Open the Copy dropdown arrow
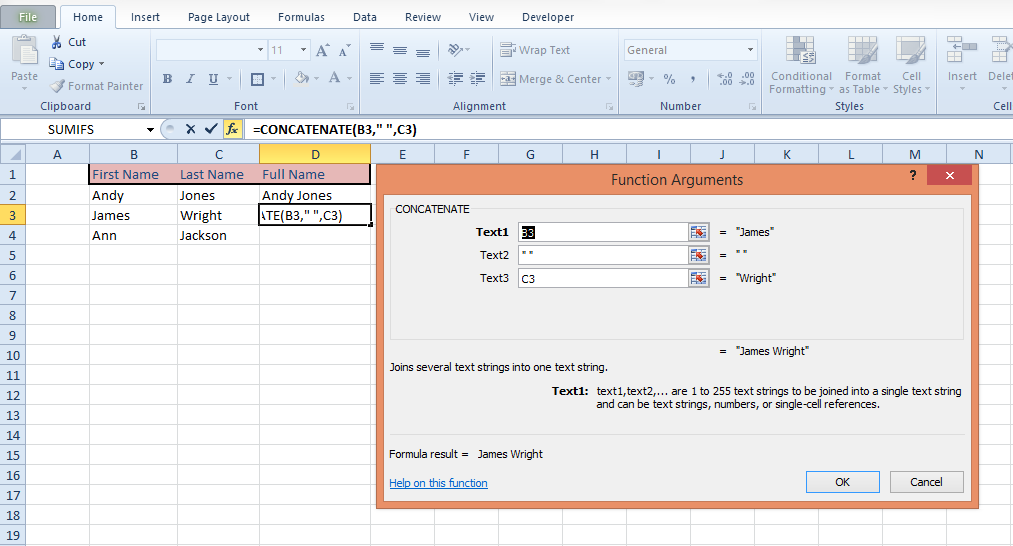Viewport: 1013px width, 546px height. pos(101,64)
